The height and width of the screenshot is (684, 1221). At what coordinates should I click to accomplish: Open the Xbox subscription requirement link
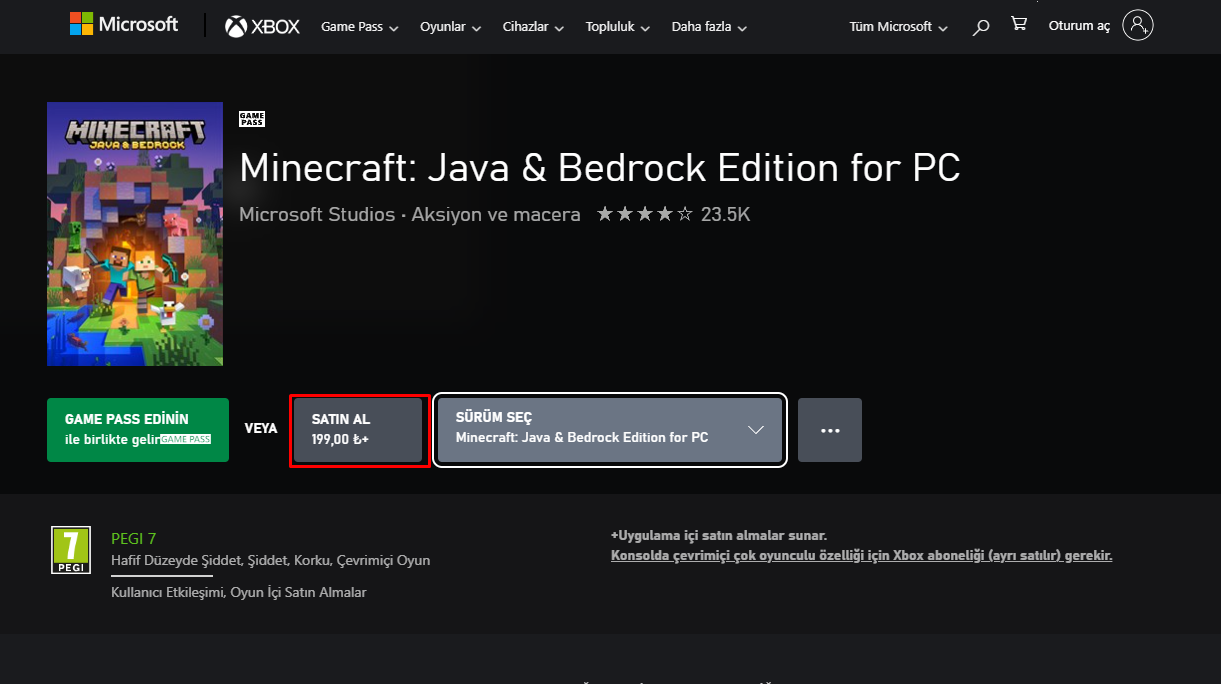861,555
